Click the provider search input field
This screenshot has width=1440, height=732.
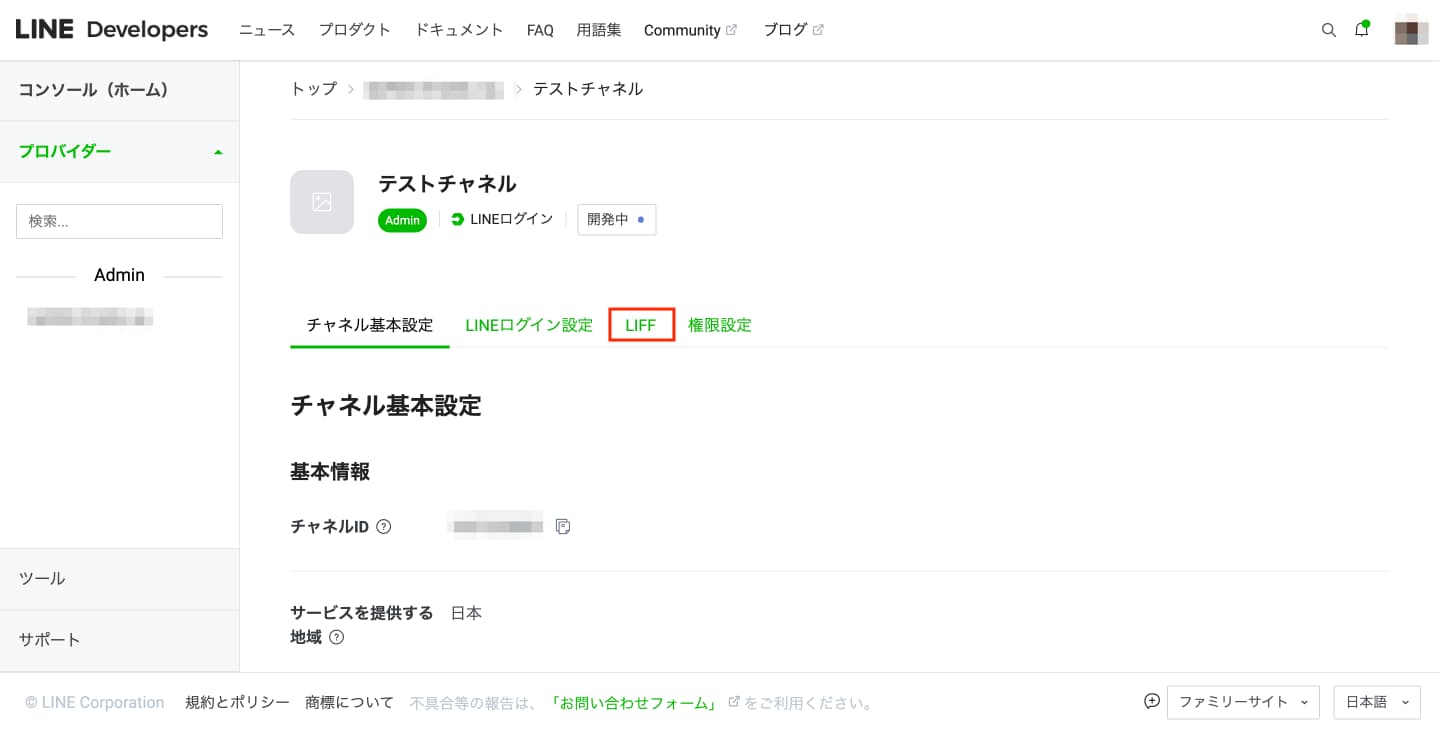tap(119, 221)
